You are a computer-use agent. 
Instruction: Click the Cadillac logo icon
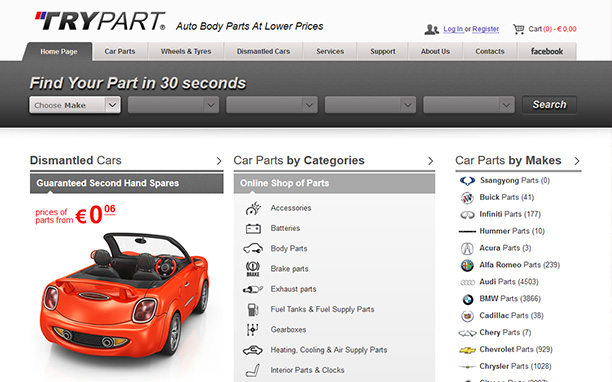(x=467, y=316)
